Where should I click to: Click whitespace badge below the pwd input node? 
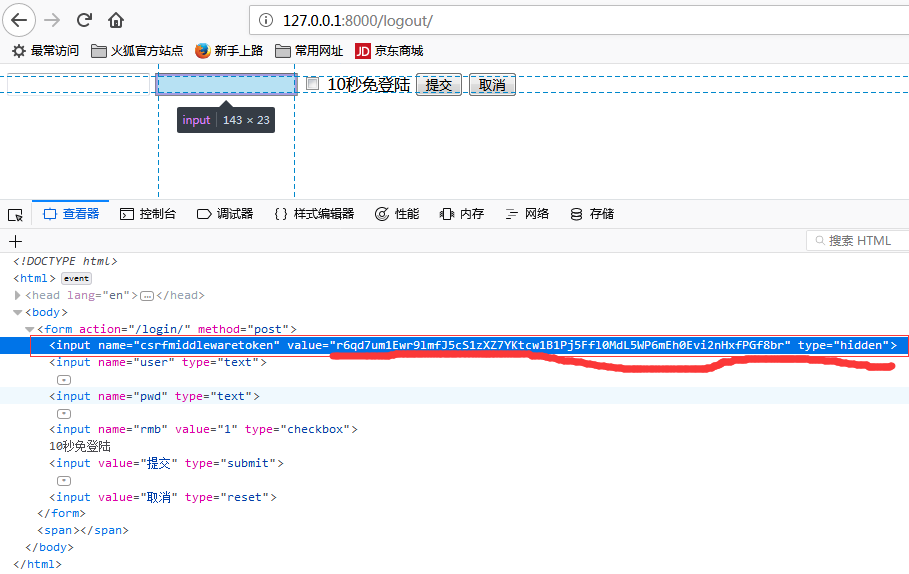(x=64, y=414)
